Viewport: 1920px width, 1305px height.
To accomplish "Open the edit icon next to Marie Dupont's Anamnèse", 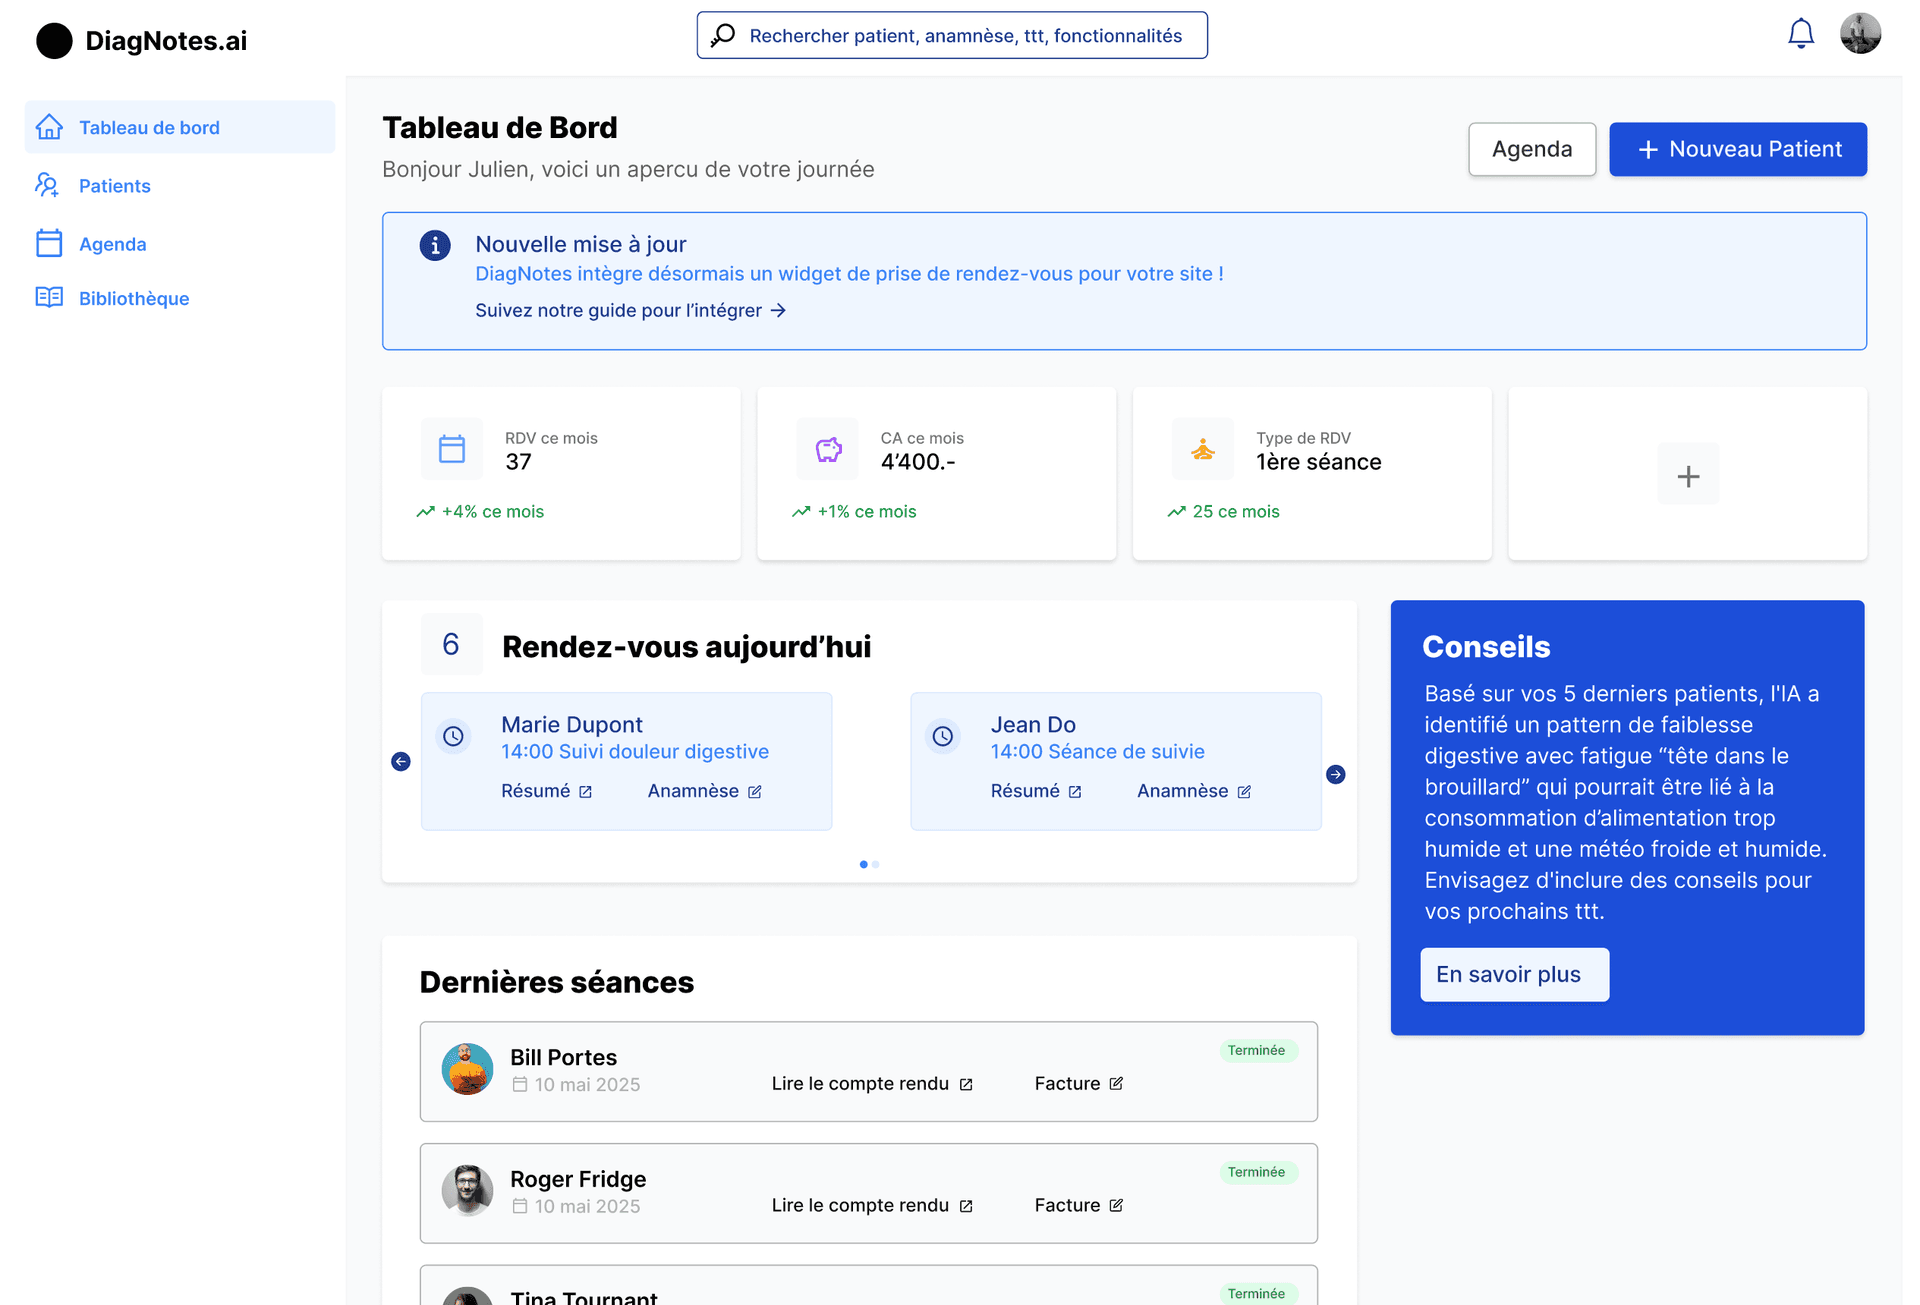I will 755,791.
